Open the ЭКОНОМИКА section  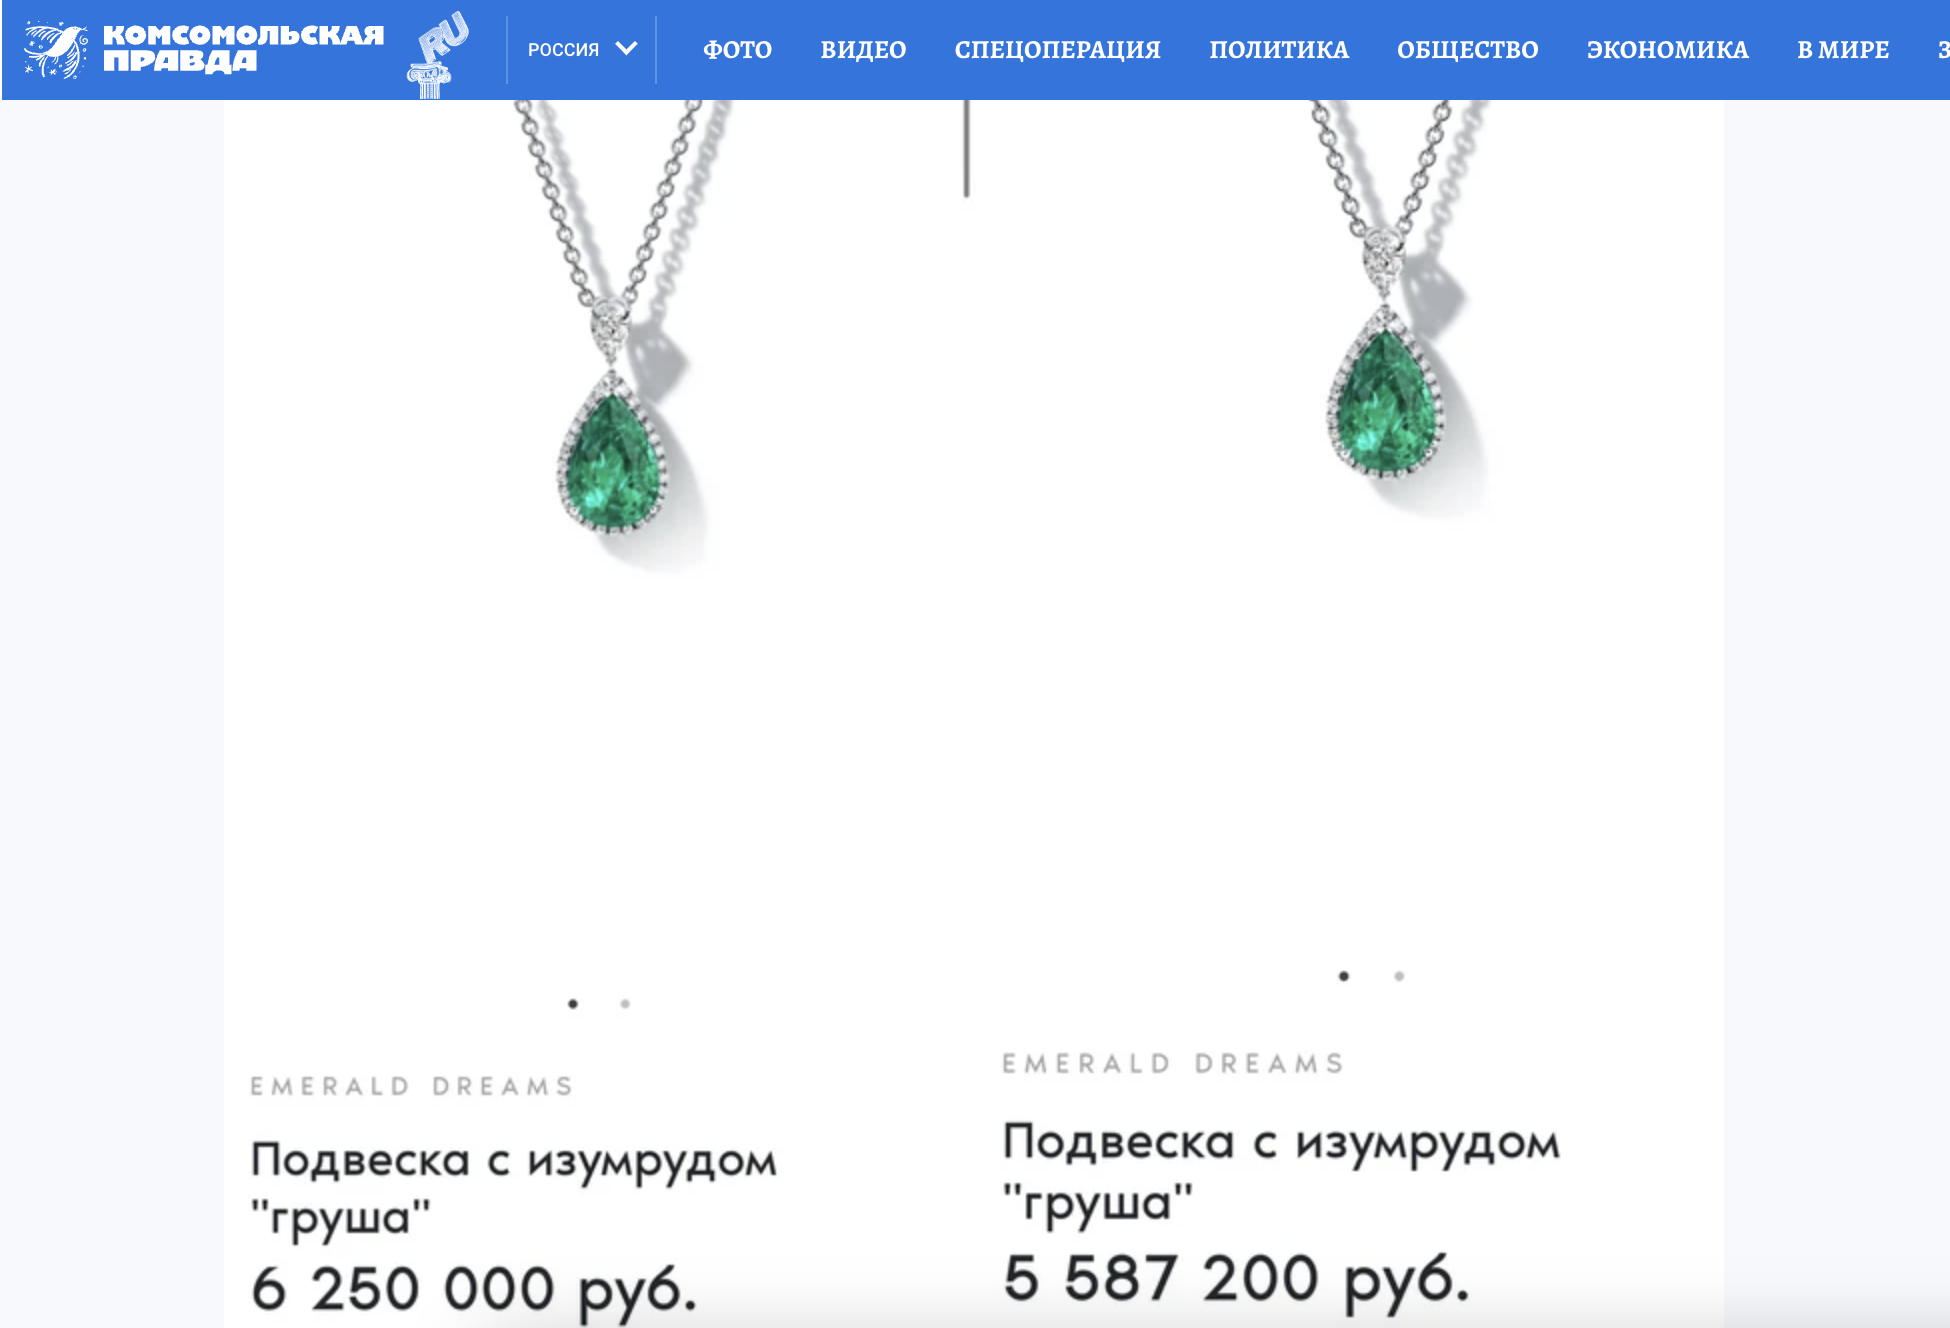click(1667, 50)
